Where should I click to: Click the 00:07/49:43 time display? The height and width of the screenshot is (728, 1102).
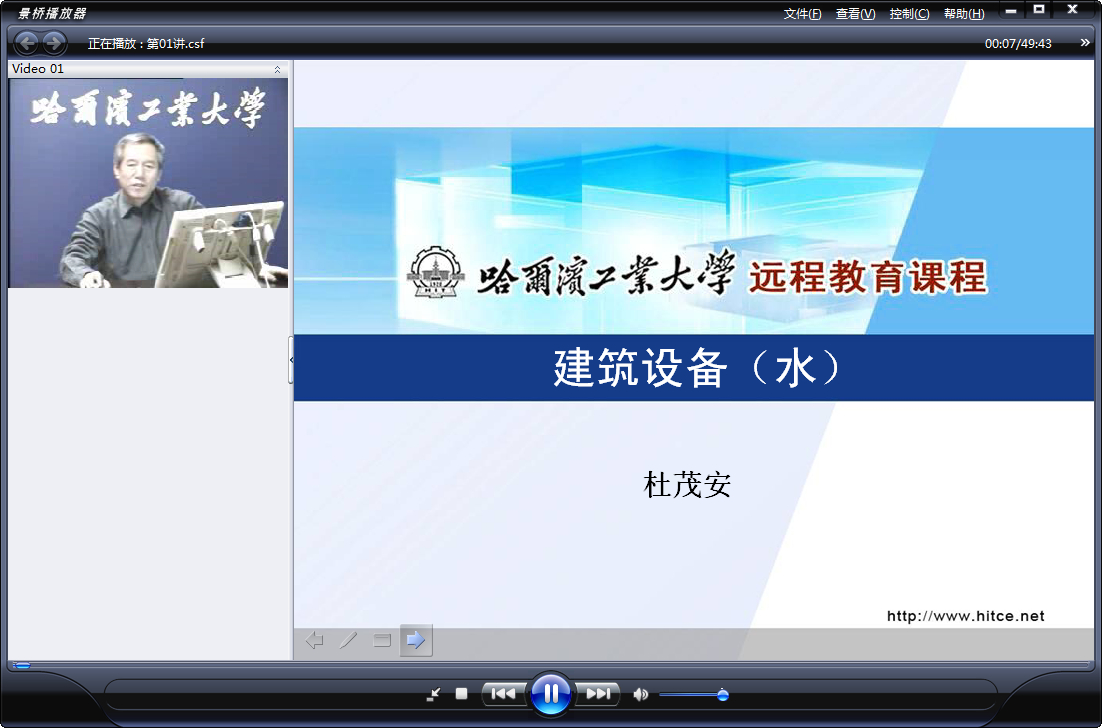[1018, 44]
